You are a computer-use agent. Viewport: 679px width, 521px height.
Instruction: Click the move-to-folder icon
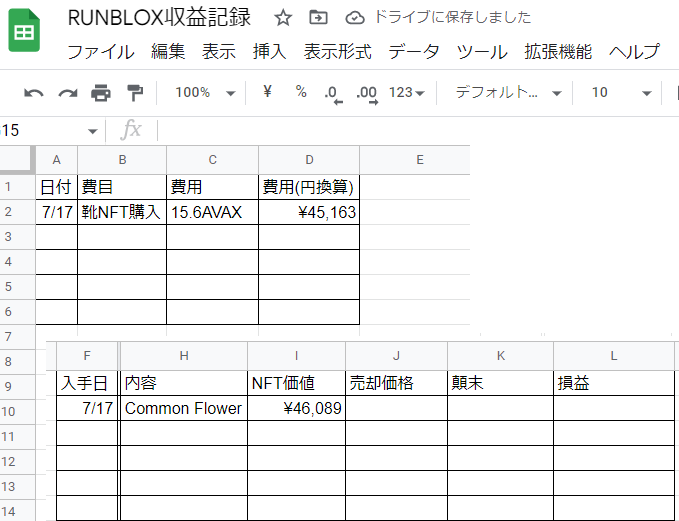(x=318, y=18)
